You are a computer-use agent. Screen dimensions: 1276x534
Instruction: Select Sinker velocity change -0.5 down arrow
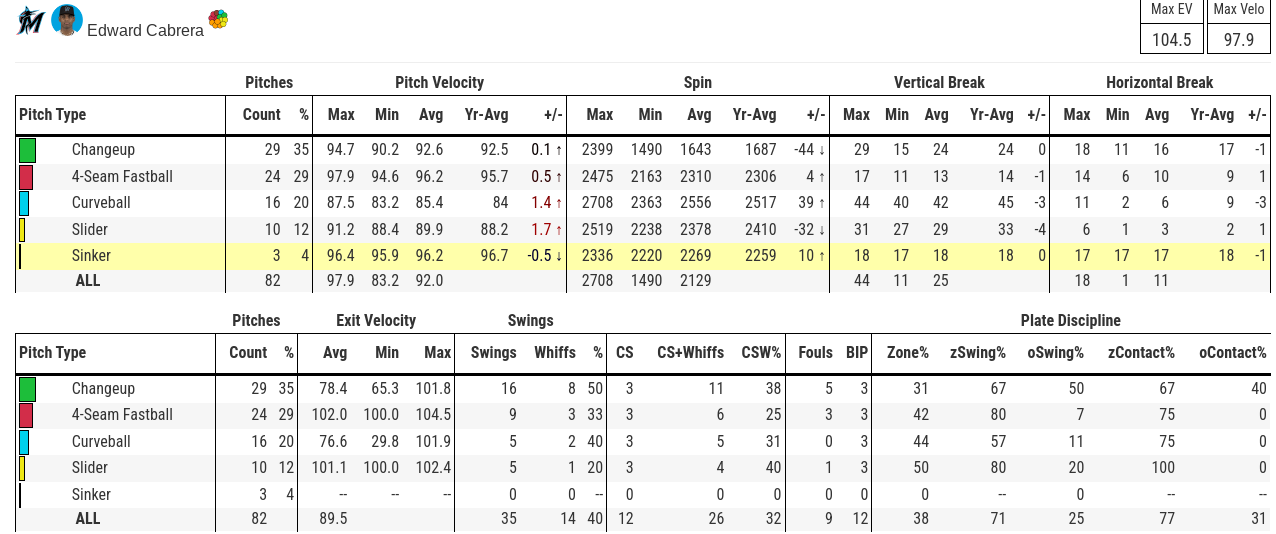pyautogui.click(x=544, y=256)
